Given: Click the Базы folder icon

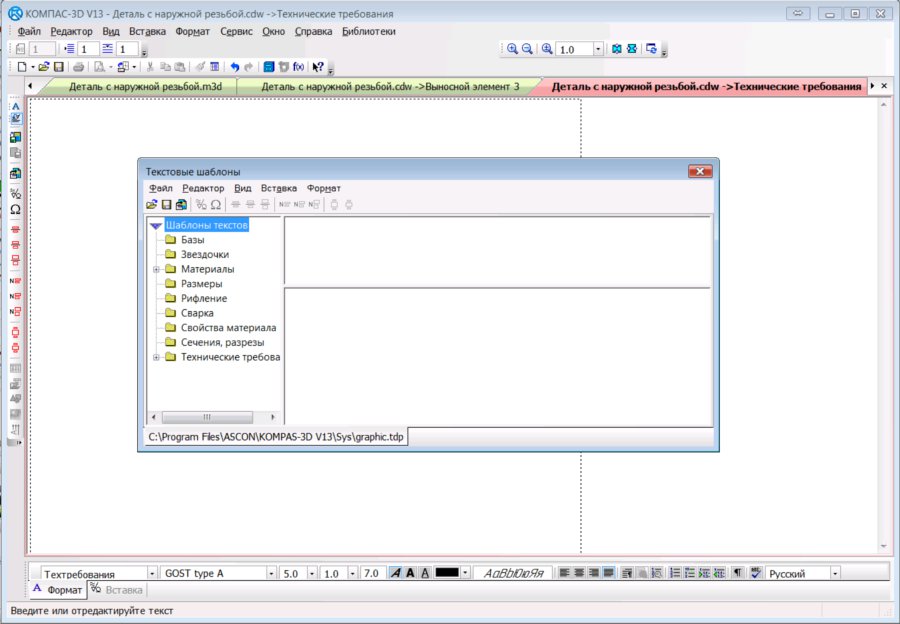Looking at the screenshot, I should click(170, 239).
